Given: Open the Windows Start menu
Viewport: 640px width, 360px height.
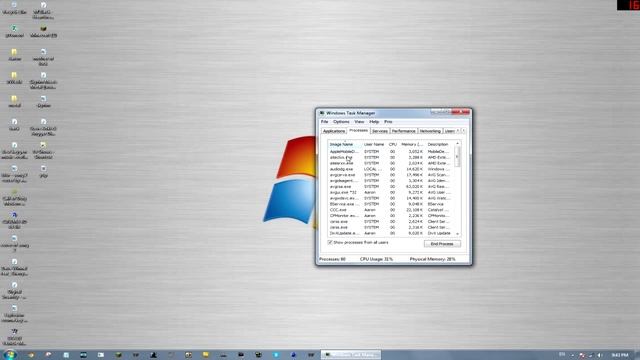Looking at the screenshot, I should [x=10, y=355].
